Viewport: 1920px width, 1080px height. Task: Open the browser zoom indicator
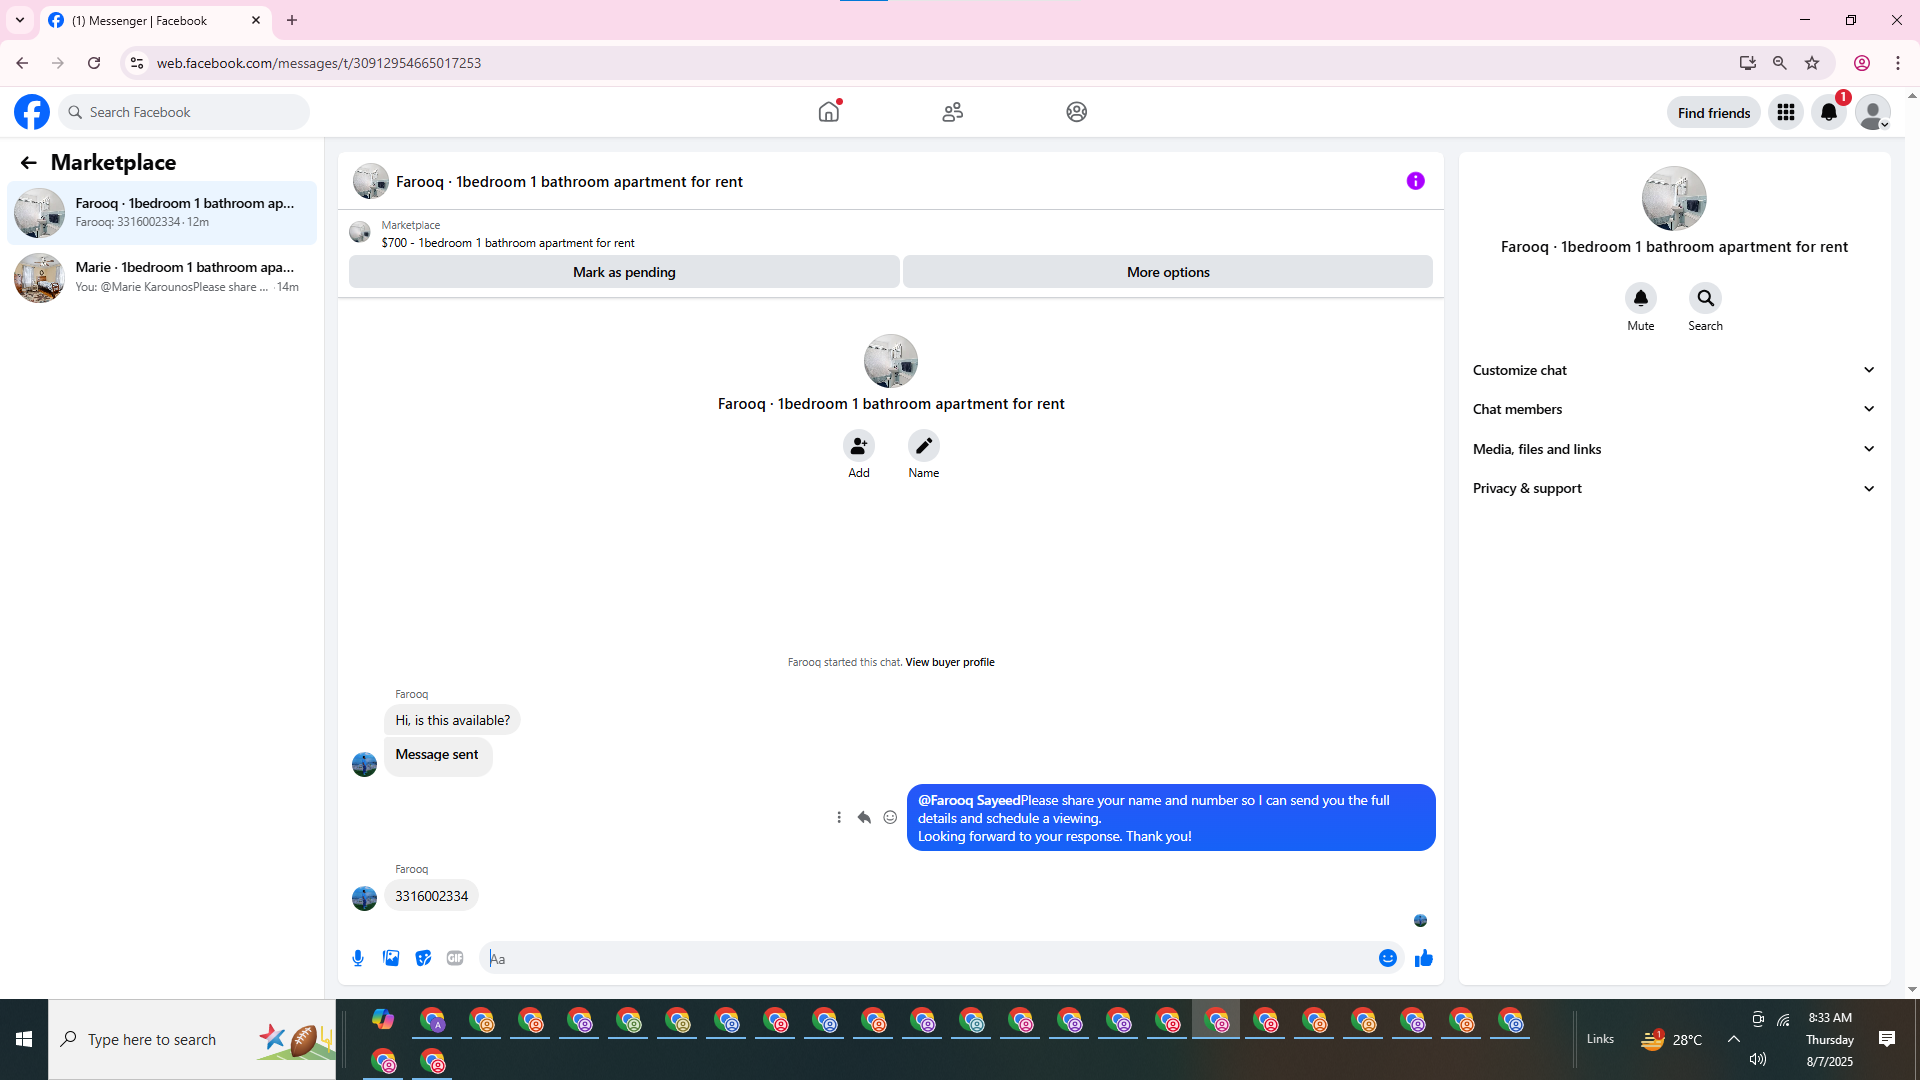coord(1780,63)
